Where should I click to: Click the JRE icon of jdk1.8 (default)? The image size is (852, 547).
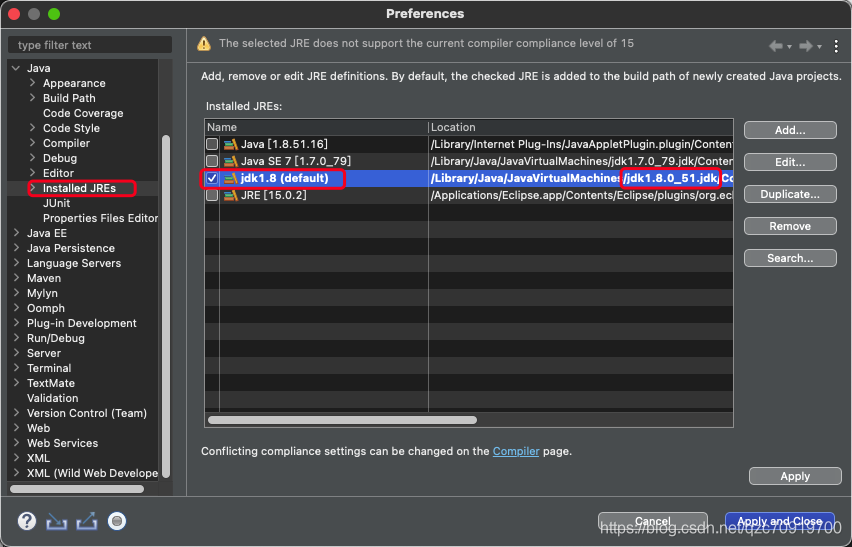coord(231,178)
